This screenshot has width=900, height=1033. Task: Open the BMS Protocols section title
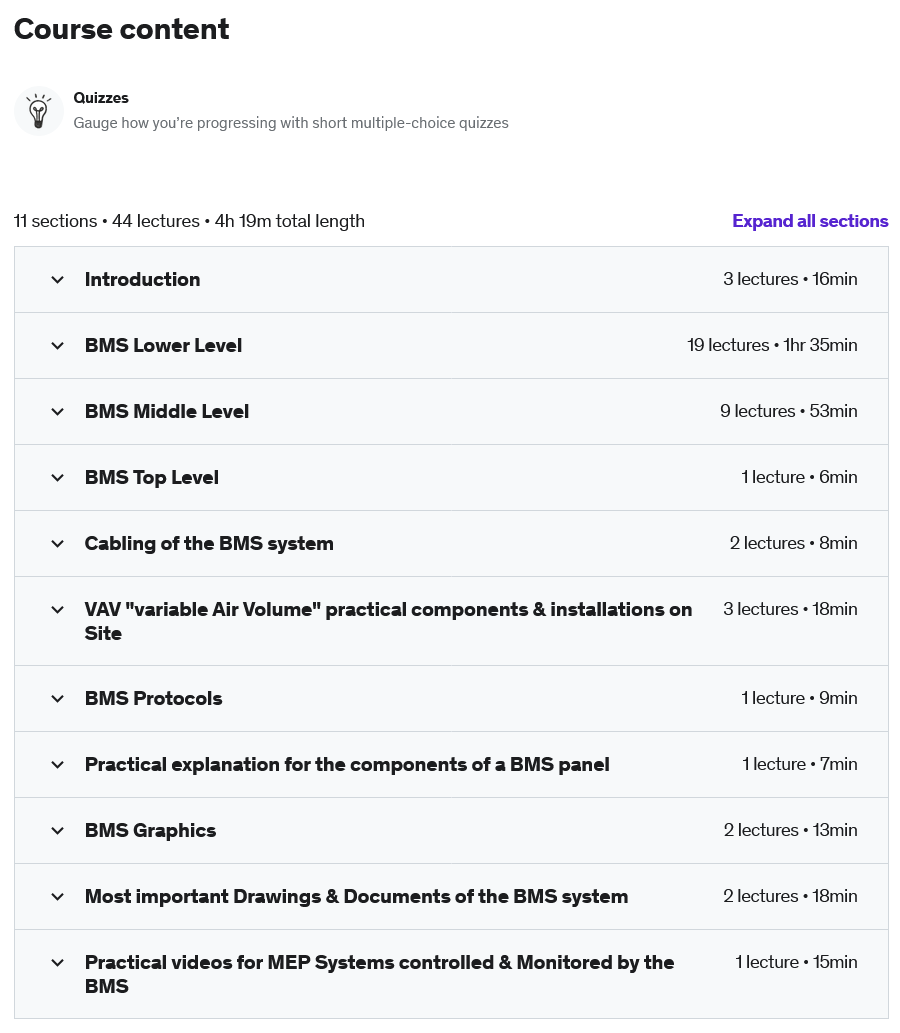154,698
